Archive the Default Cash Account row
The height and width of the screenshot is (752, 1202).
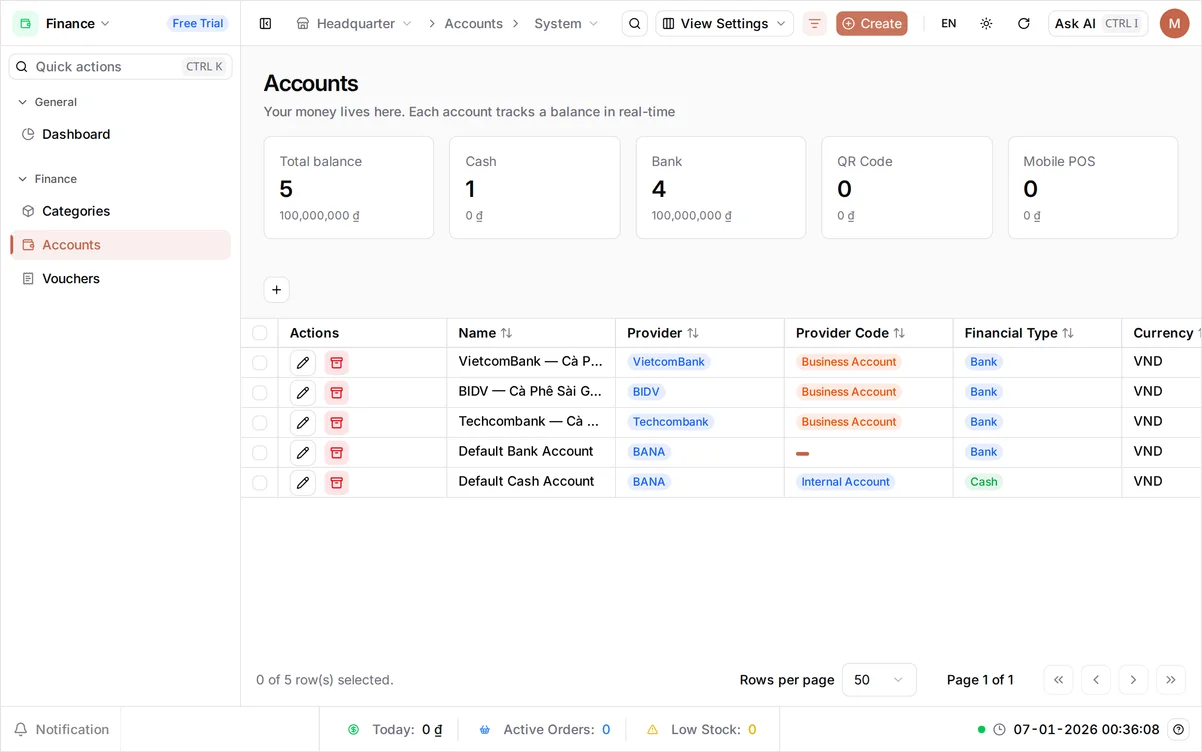337,482
